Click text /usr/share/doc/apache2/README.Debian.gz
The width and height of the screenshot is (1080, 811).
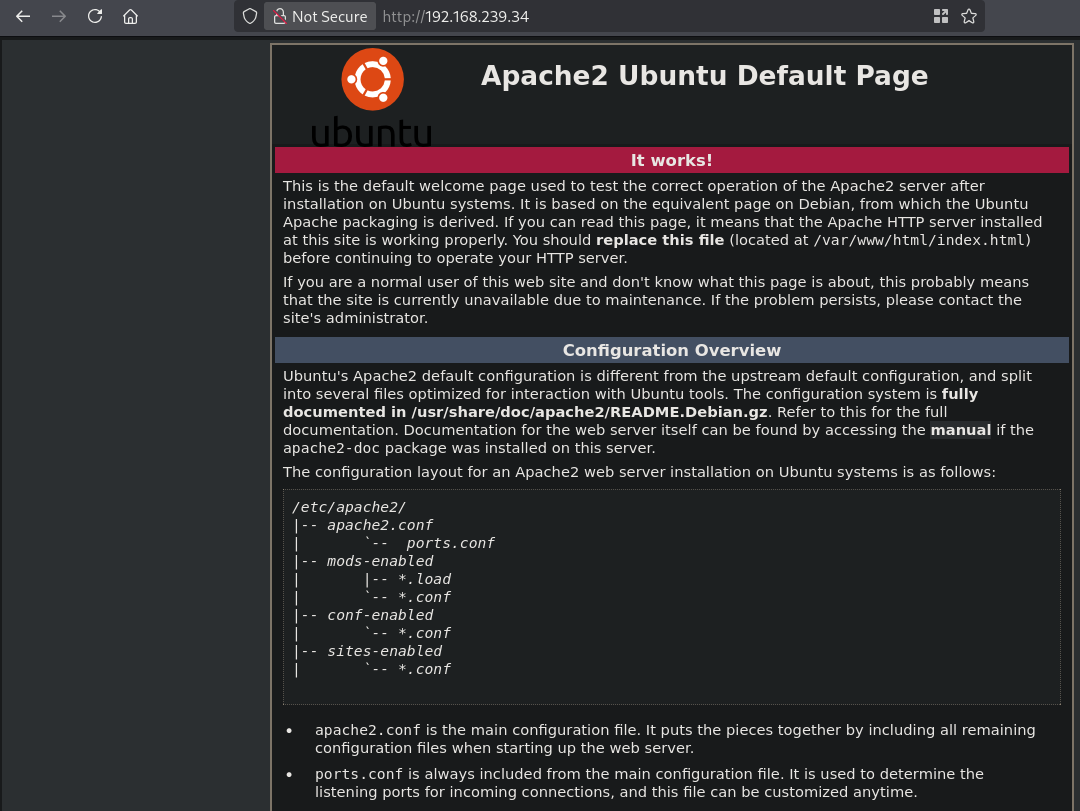589,412
